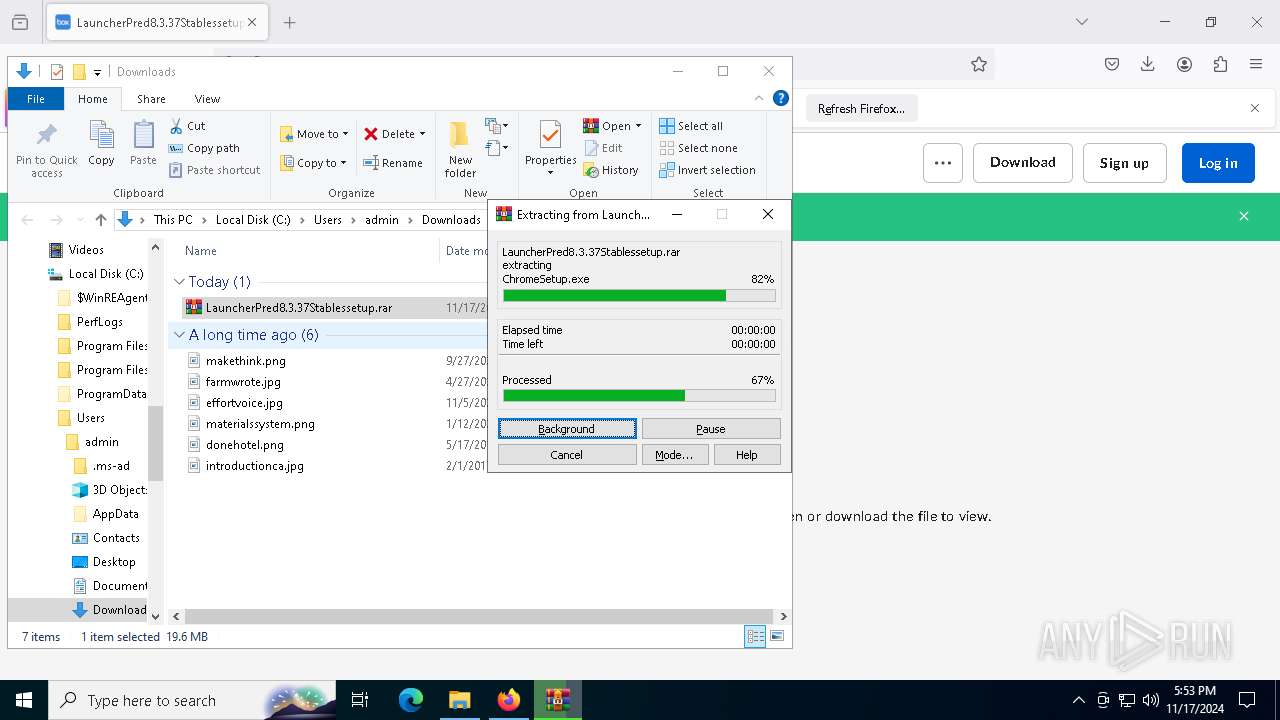The width and height of the screenshot is (1280, 720).
Task: Click the Background button in WinRAR dialog
Action: (x=567, y=429)
